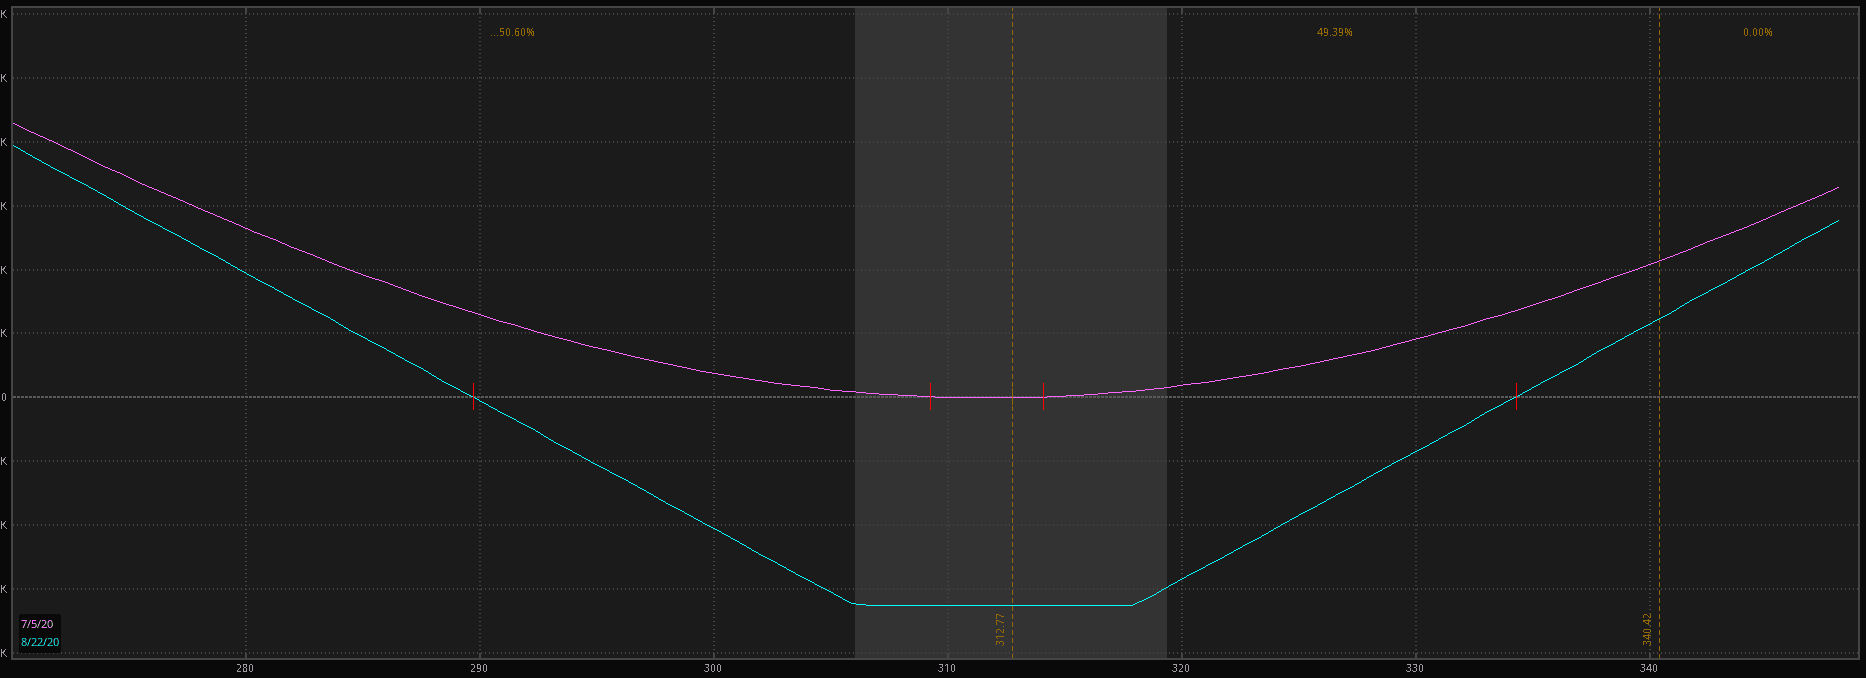Screen dimensions: 1866x678
Task: Click the 290 price axis label
Action: click(479, 668)
